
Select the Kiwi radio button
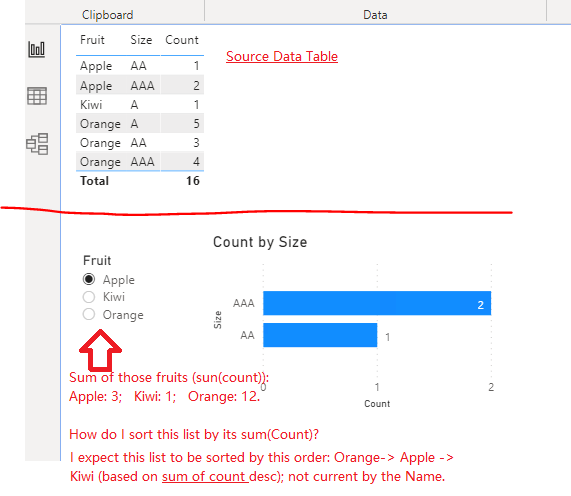point(89,297)
